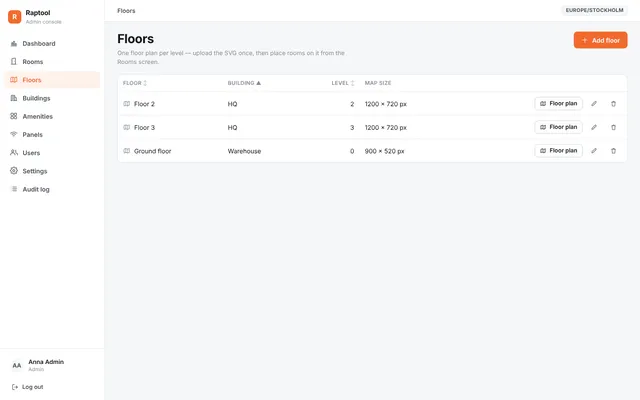Image resolution: width=640 pixels, height=400 pixels.
Task: Click the Users people icon
Action: (14, 153)
